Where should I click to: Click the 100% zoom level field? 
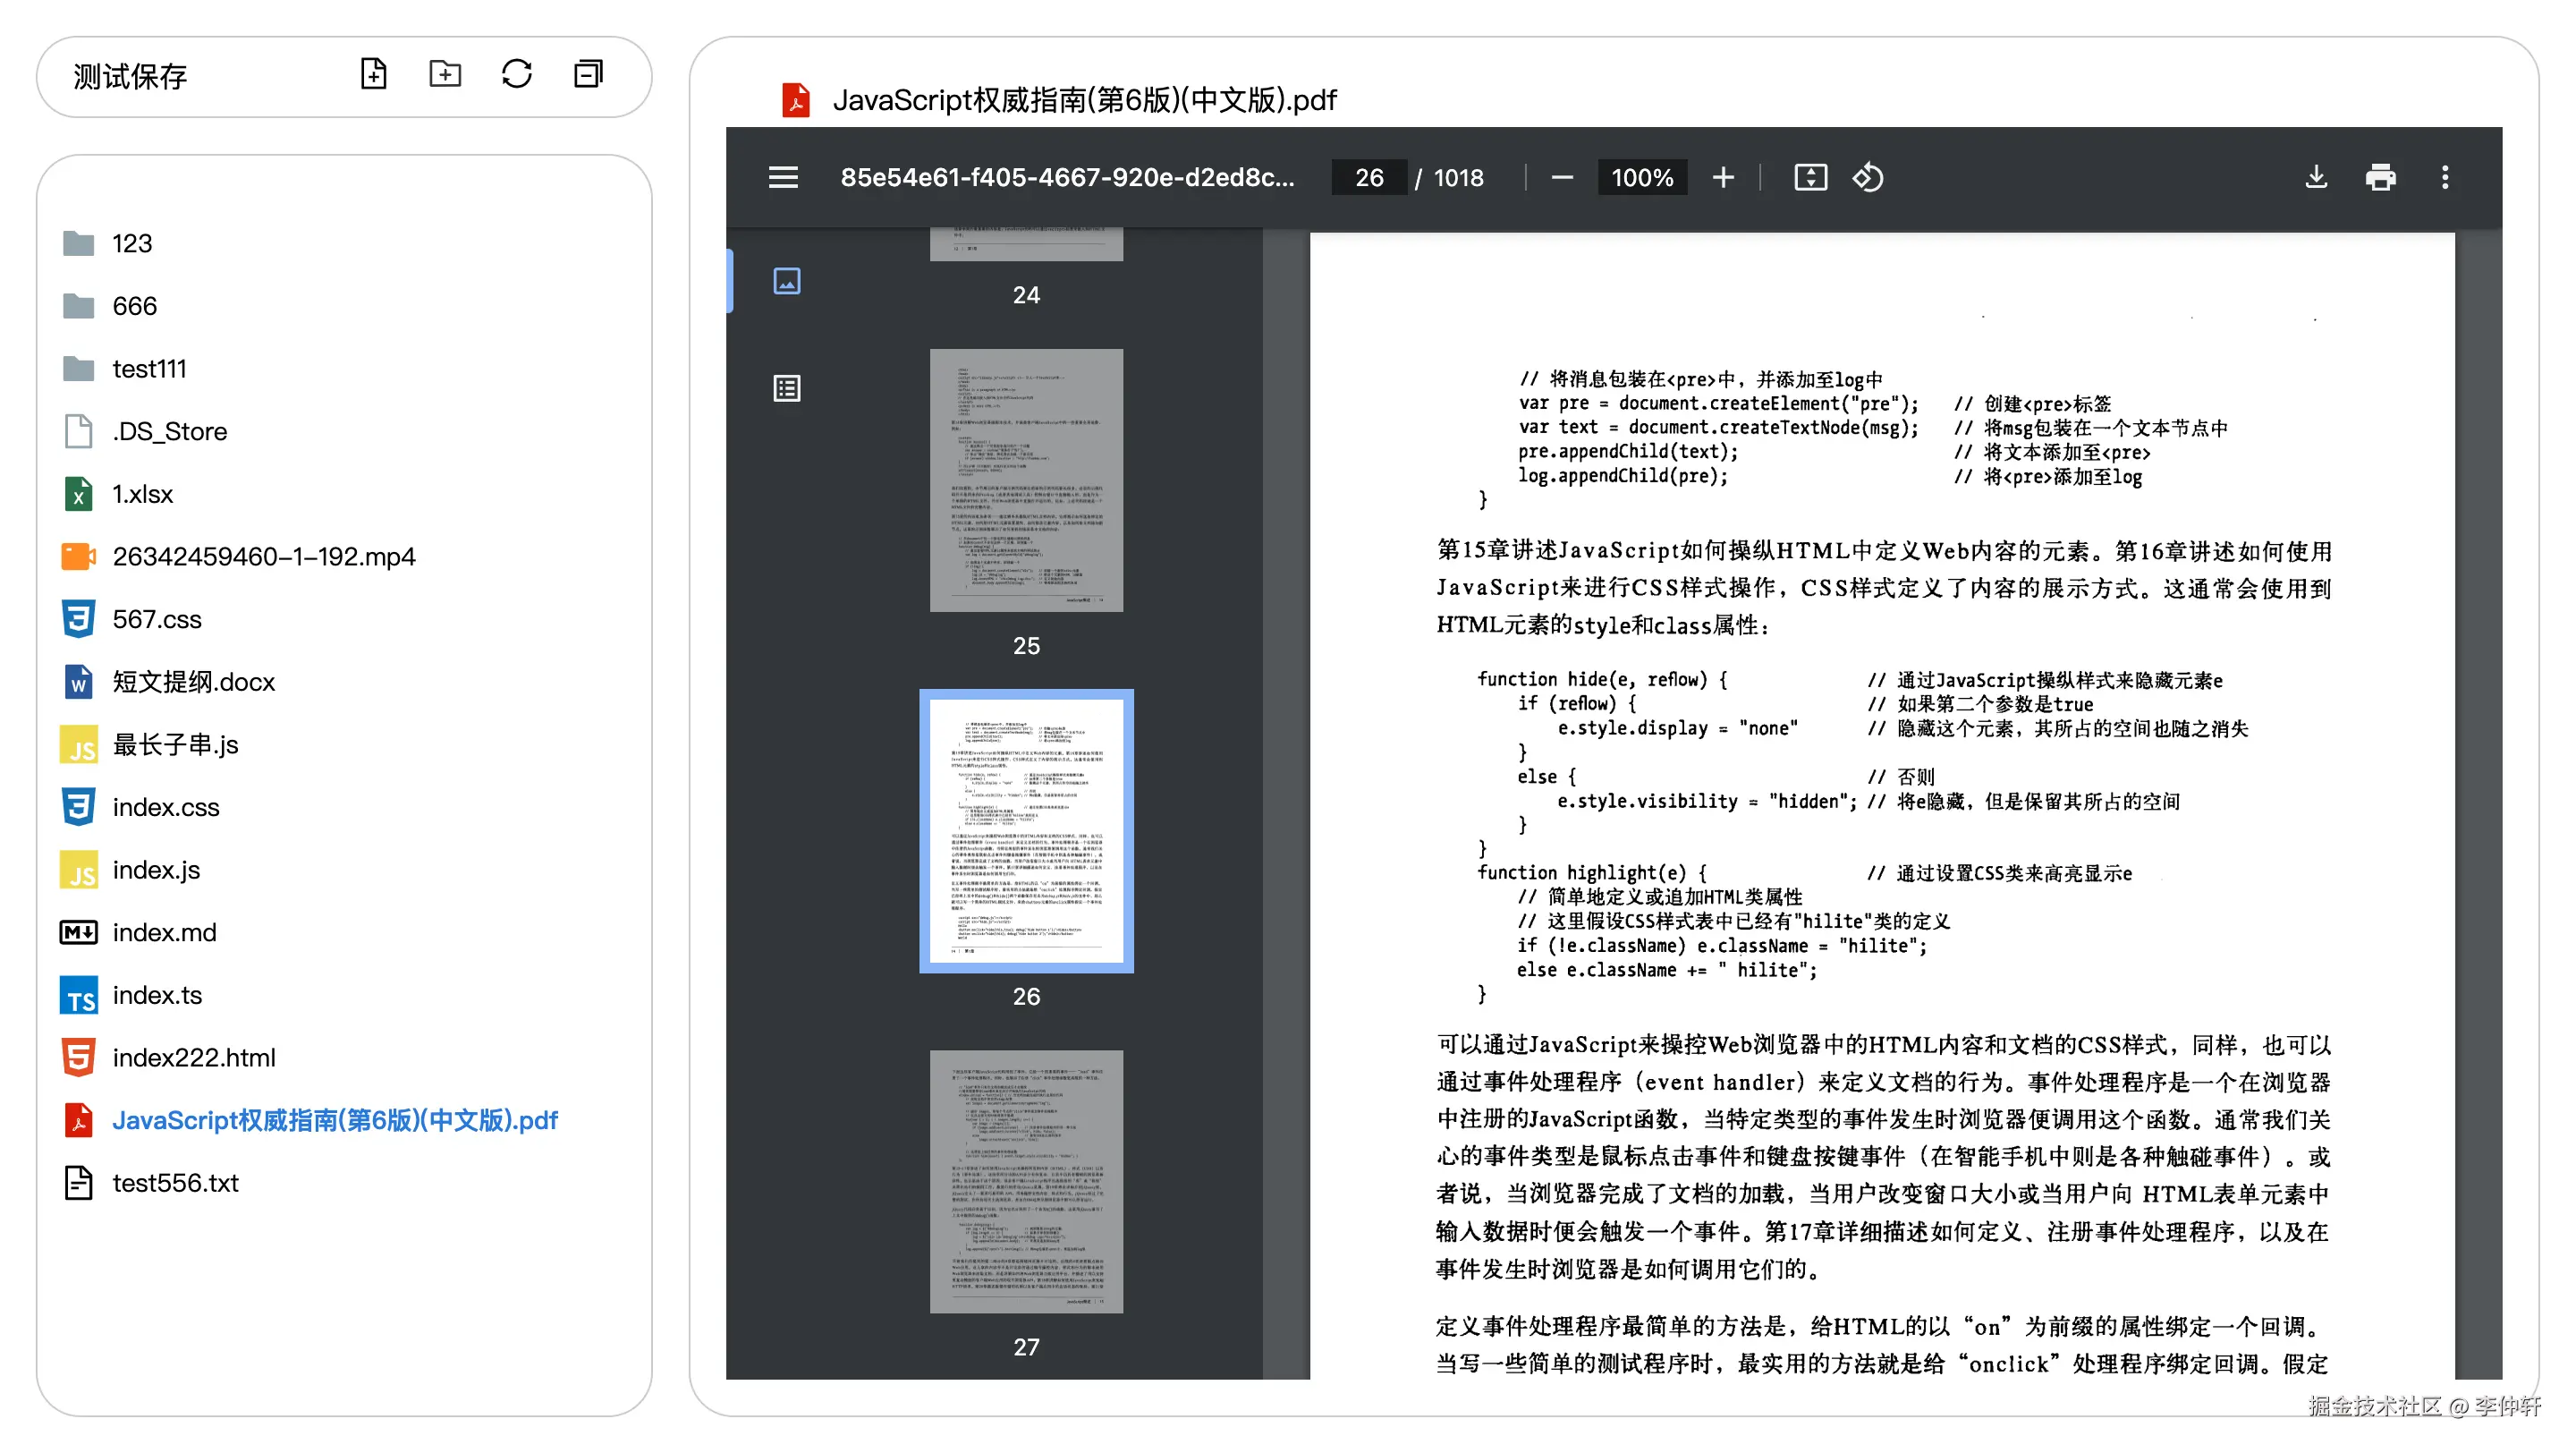click(1642, 178)
